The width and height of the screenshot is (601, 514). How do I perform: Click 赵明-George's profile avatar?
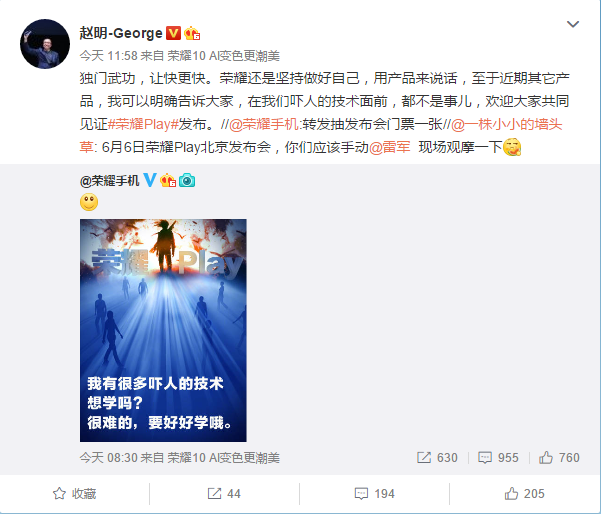click(45, 44)
